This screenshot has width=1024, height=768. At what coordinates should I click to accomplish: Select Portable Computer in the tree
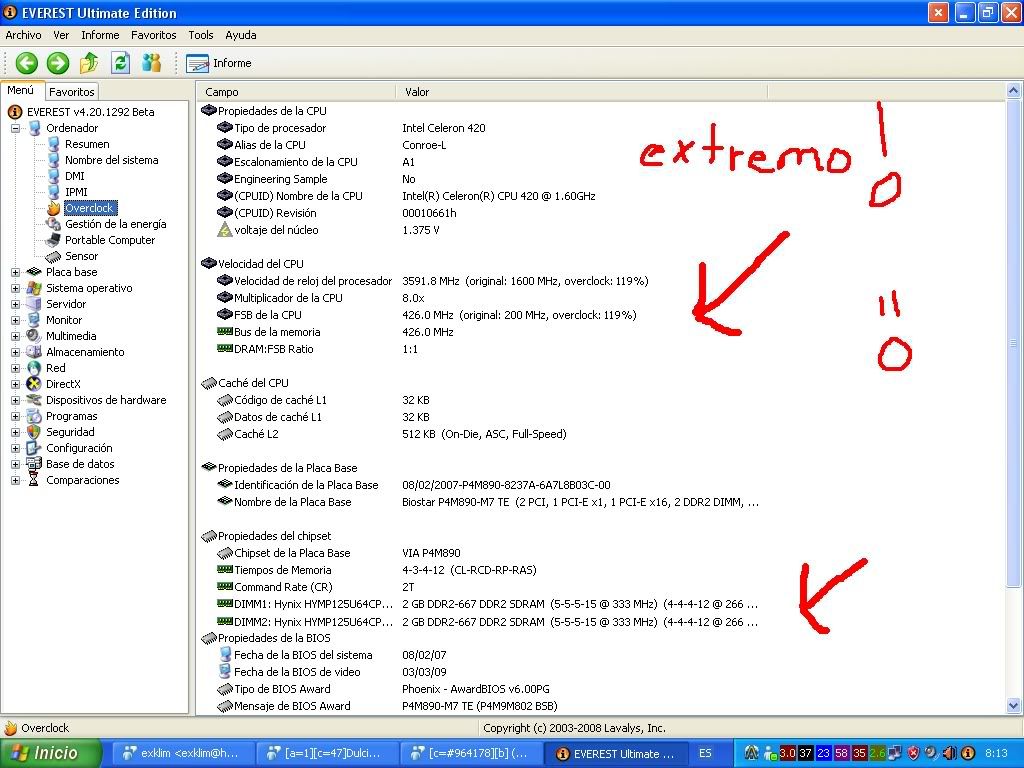[110, 240]
